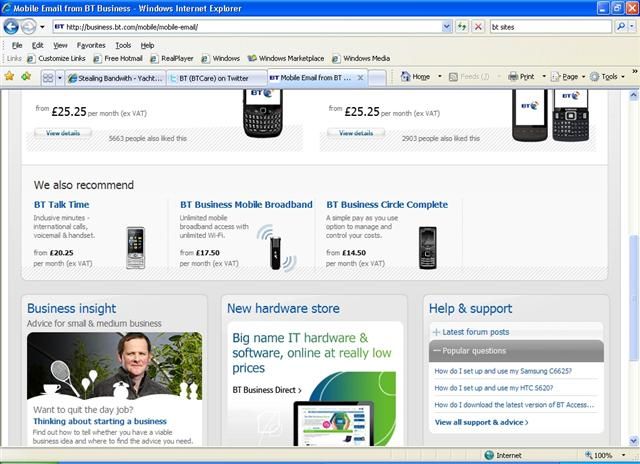640x464 pixels.
Task: Open BT Access download question link
Action: pos(514,405)
